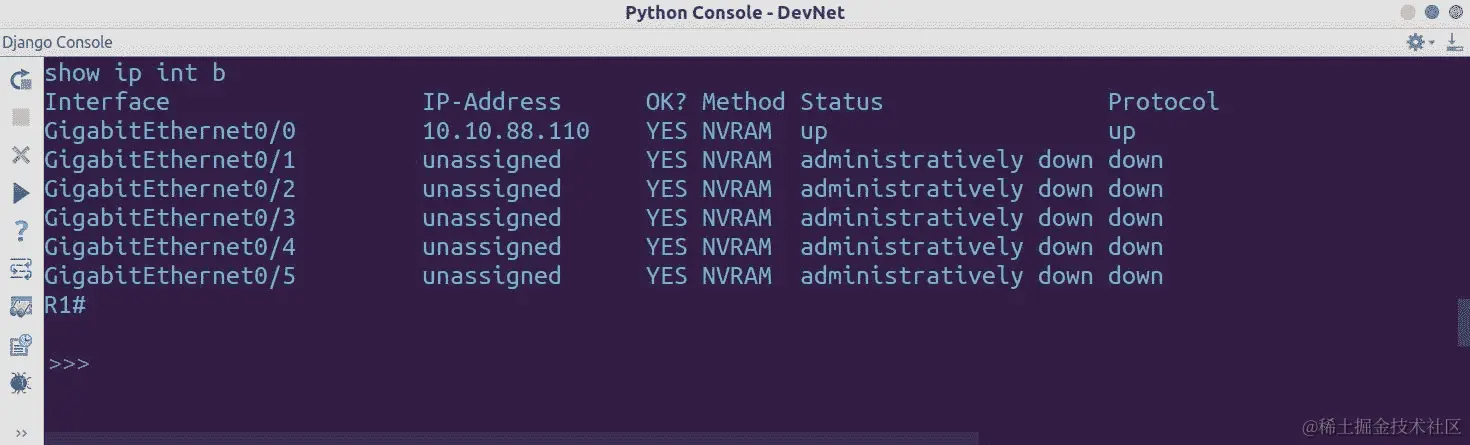Image resolution: width=1470 pixels, height=445 pixels.
Task: Execute current statement with play icon
Action: tap(20, 193)
